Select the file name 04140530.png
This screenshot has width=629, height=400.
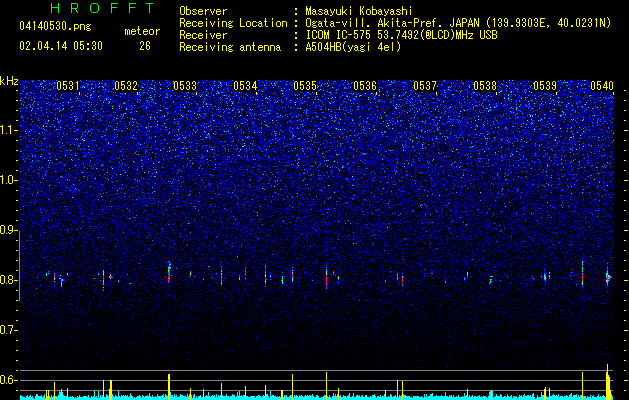(55, 27)
